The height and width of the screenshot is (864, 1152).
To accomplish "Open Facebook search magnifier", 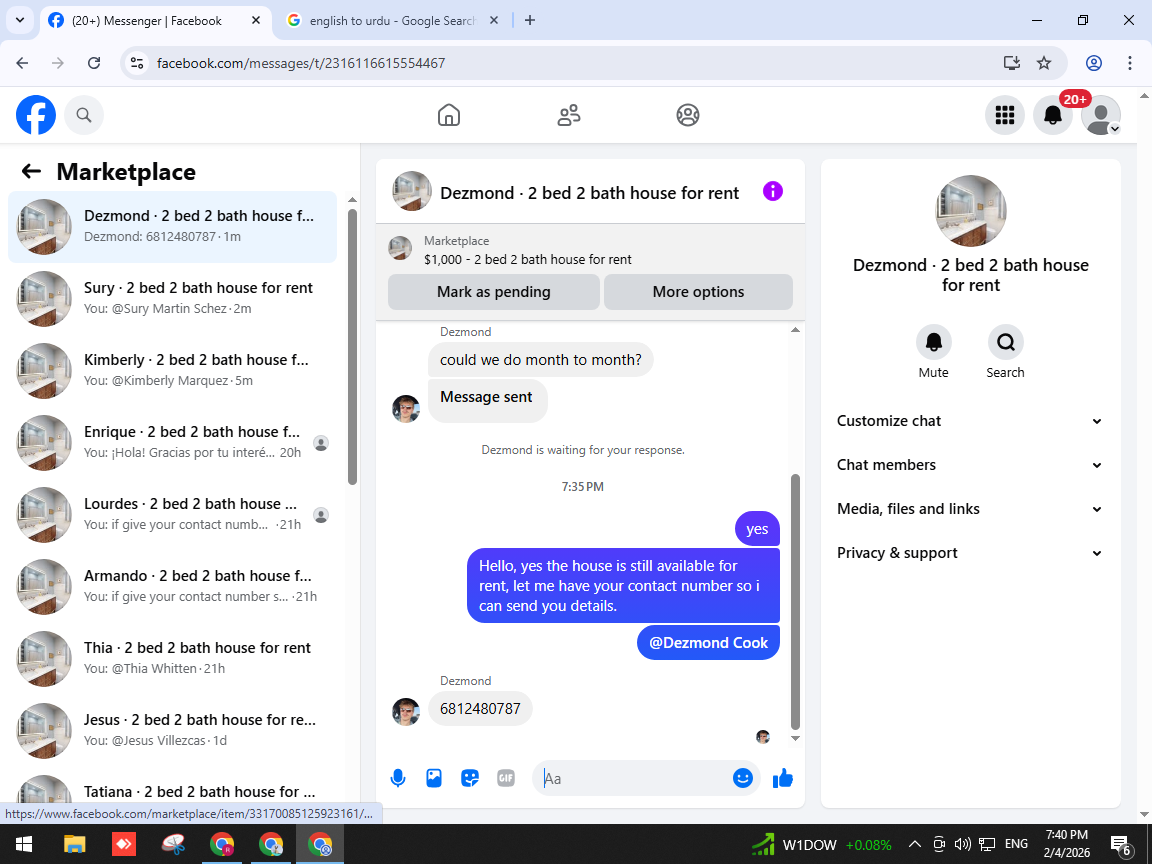I will (84, 115).
